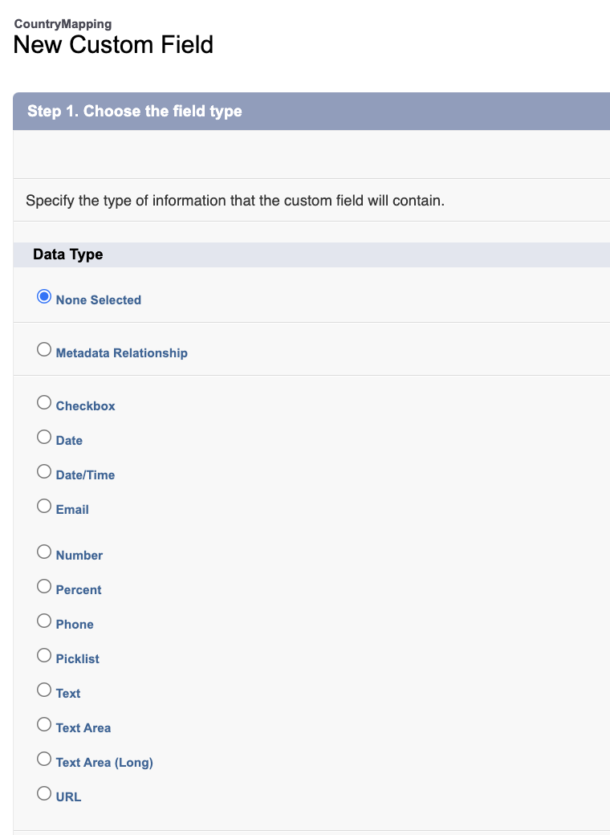Select the Text Area (Long) radio button
610x835 pixels.
click(43, 759)
